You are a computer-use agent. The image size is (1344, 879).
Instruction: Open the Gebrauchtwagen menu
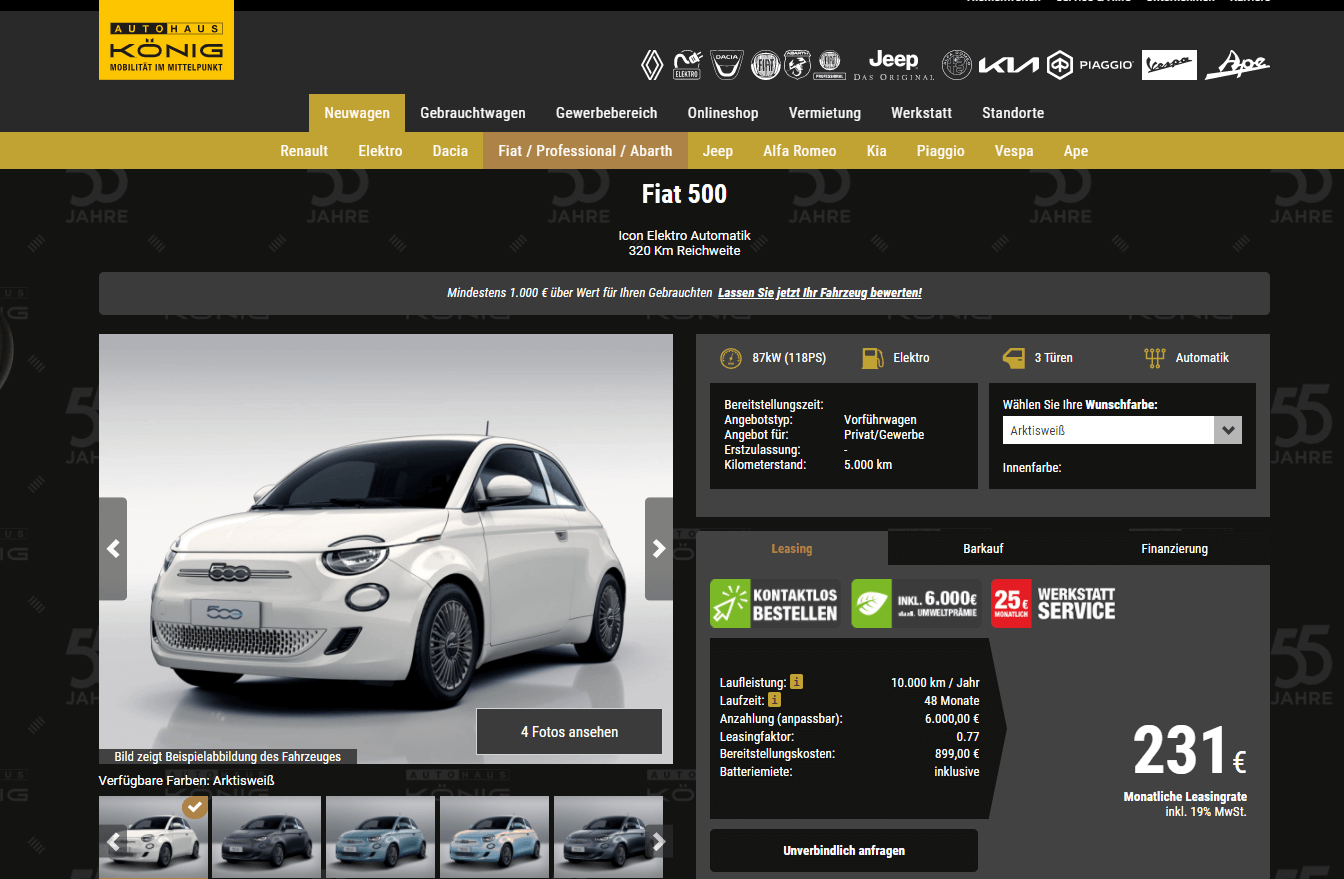(472, 113)
